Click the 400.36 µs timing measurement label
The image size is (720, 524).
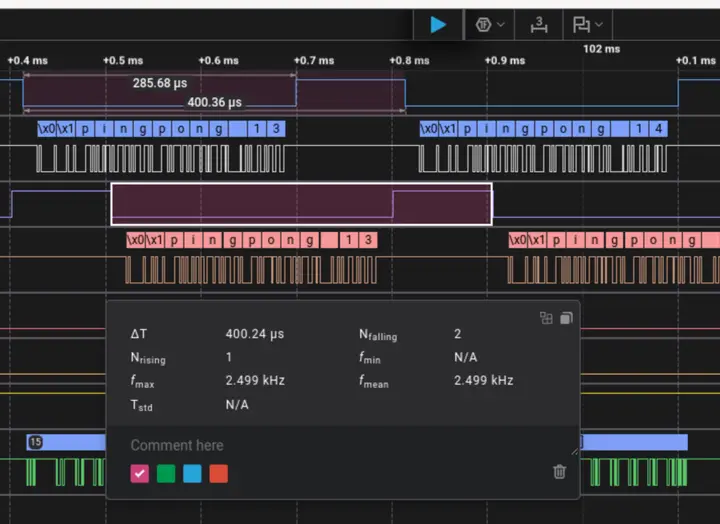coord(214,102)
